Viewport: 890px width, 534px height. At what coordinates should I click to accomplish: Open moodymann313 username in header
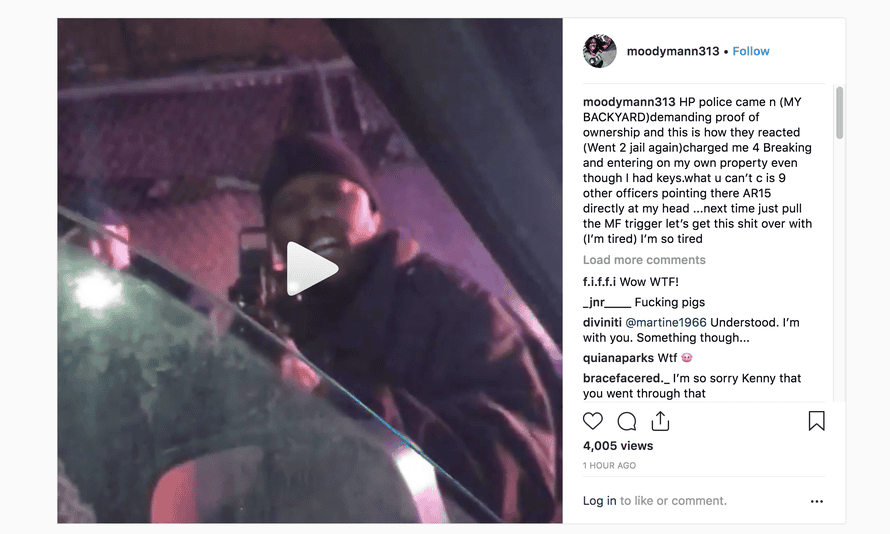click(x=673, y=51)
